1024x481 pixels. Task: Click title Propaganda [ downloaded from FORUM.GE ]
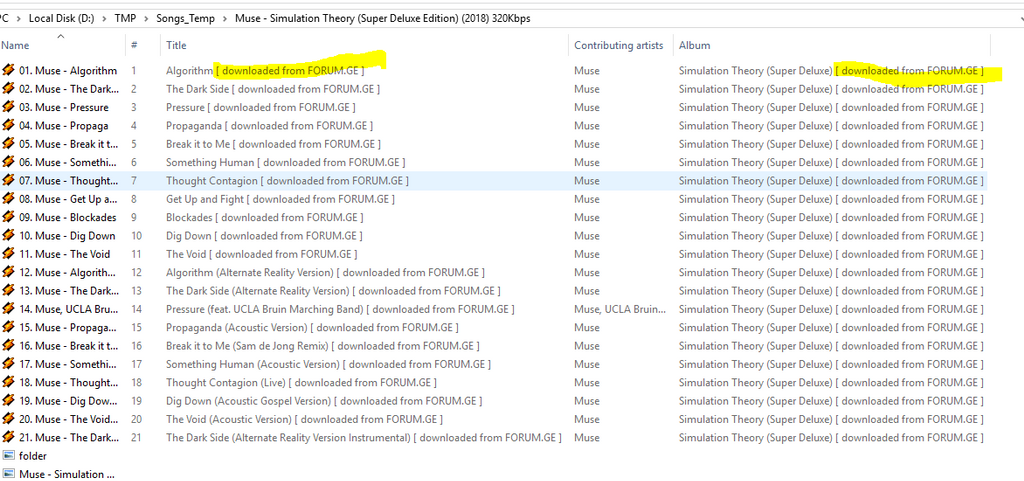(270, 125)
